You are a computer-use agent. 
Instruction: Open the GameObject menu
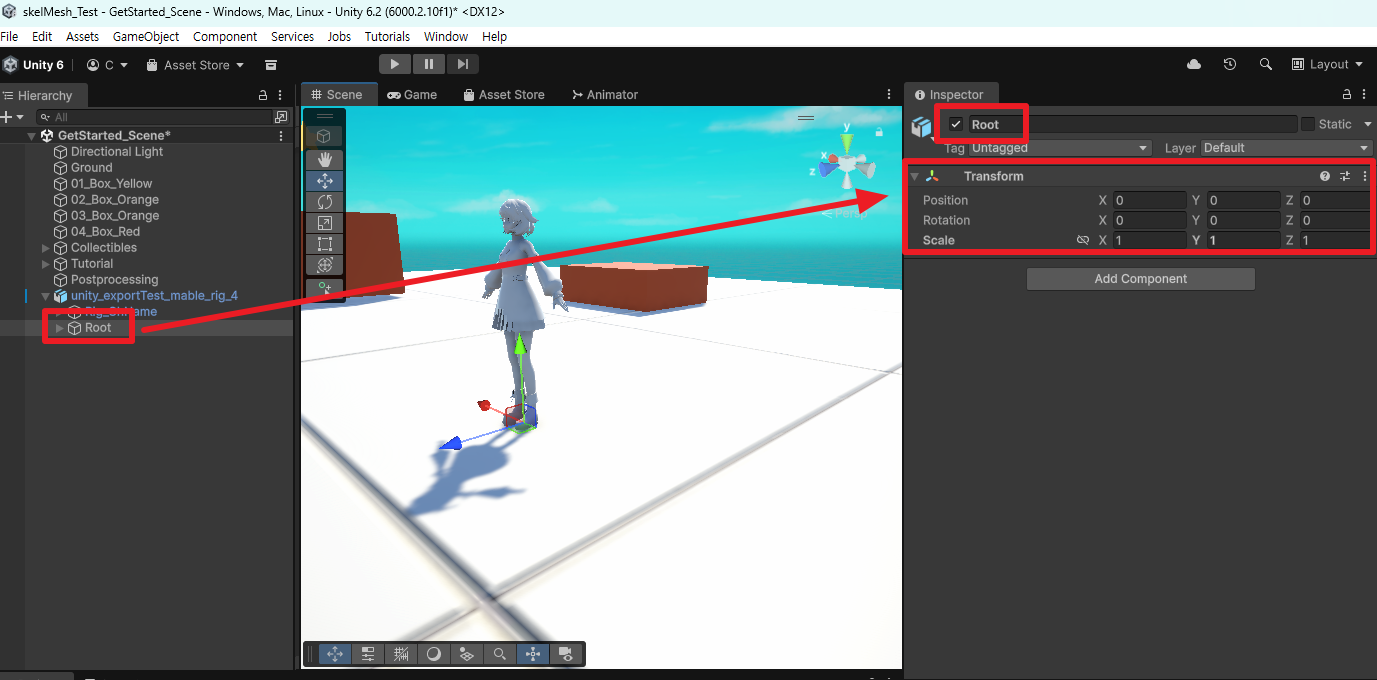pos(146,36)
